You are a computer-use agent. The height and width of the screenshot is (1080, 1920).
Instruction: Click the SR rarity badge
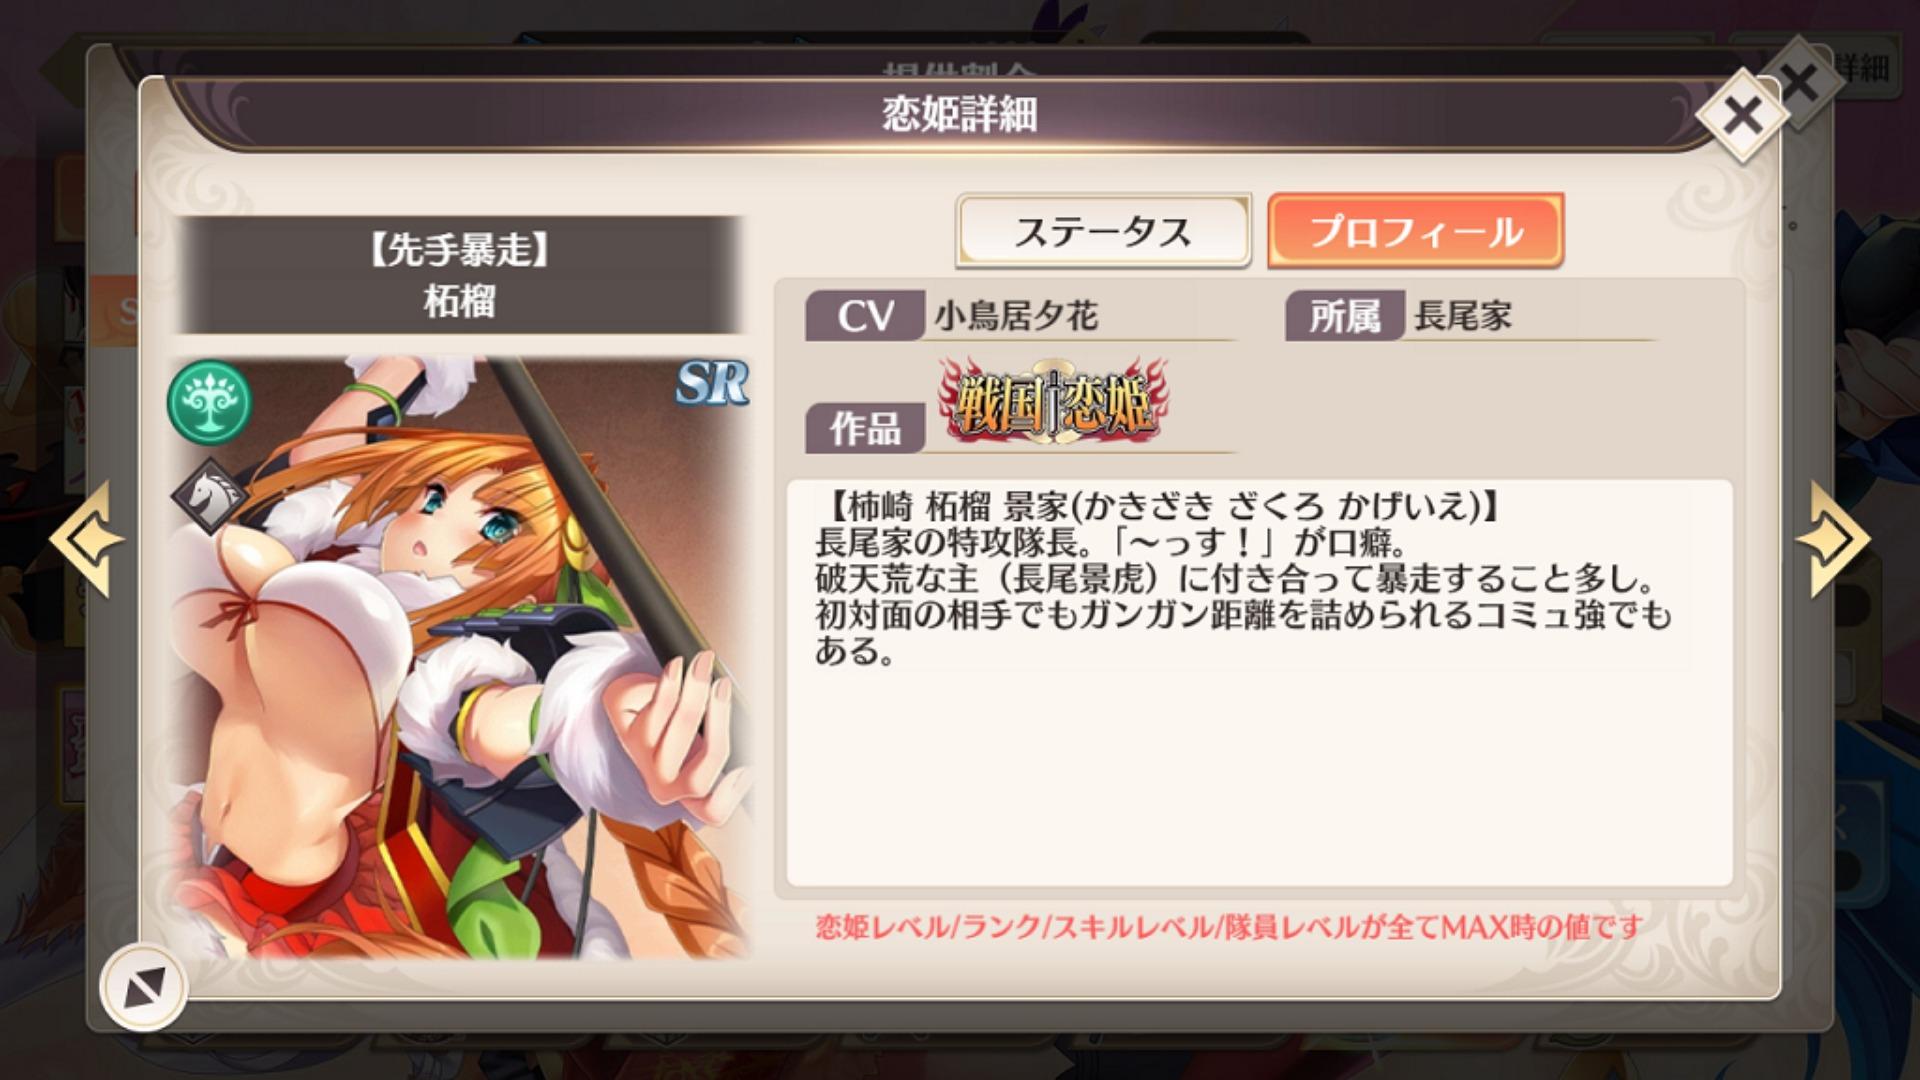click(711, 382)
